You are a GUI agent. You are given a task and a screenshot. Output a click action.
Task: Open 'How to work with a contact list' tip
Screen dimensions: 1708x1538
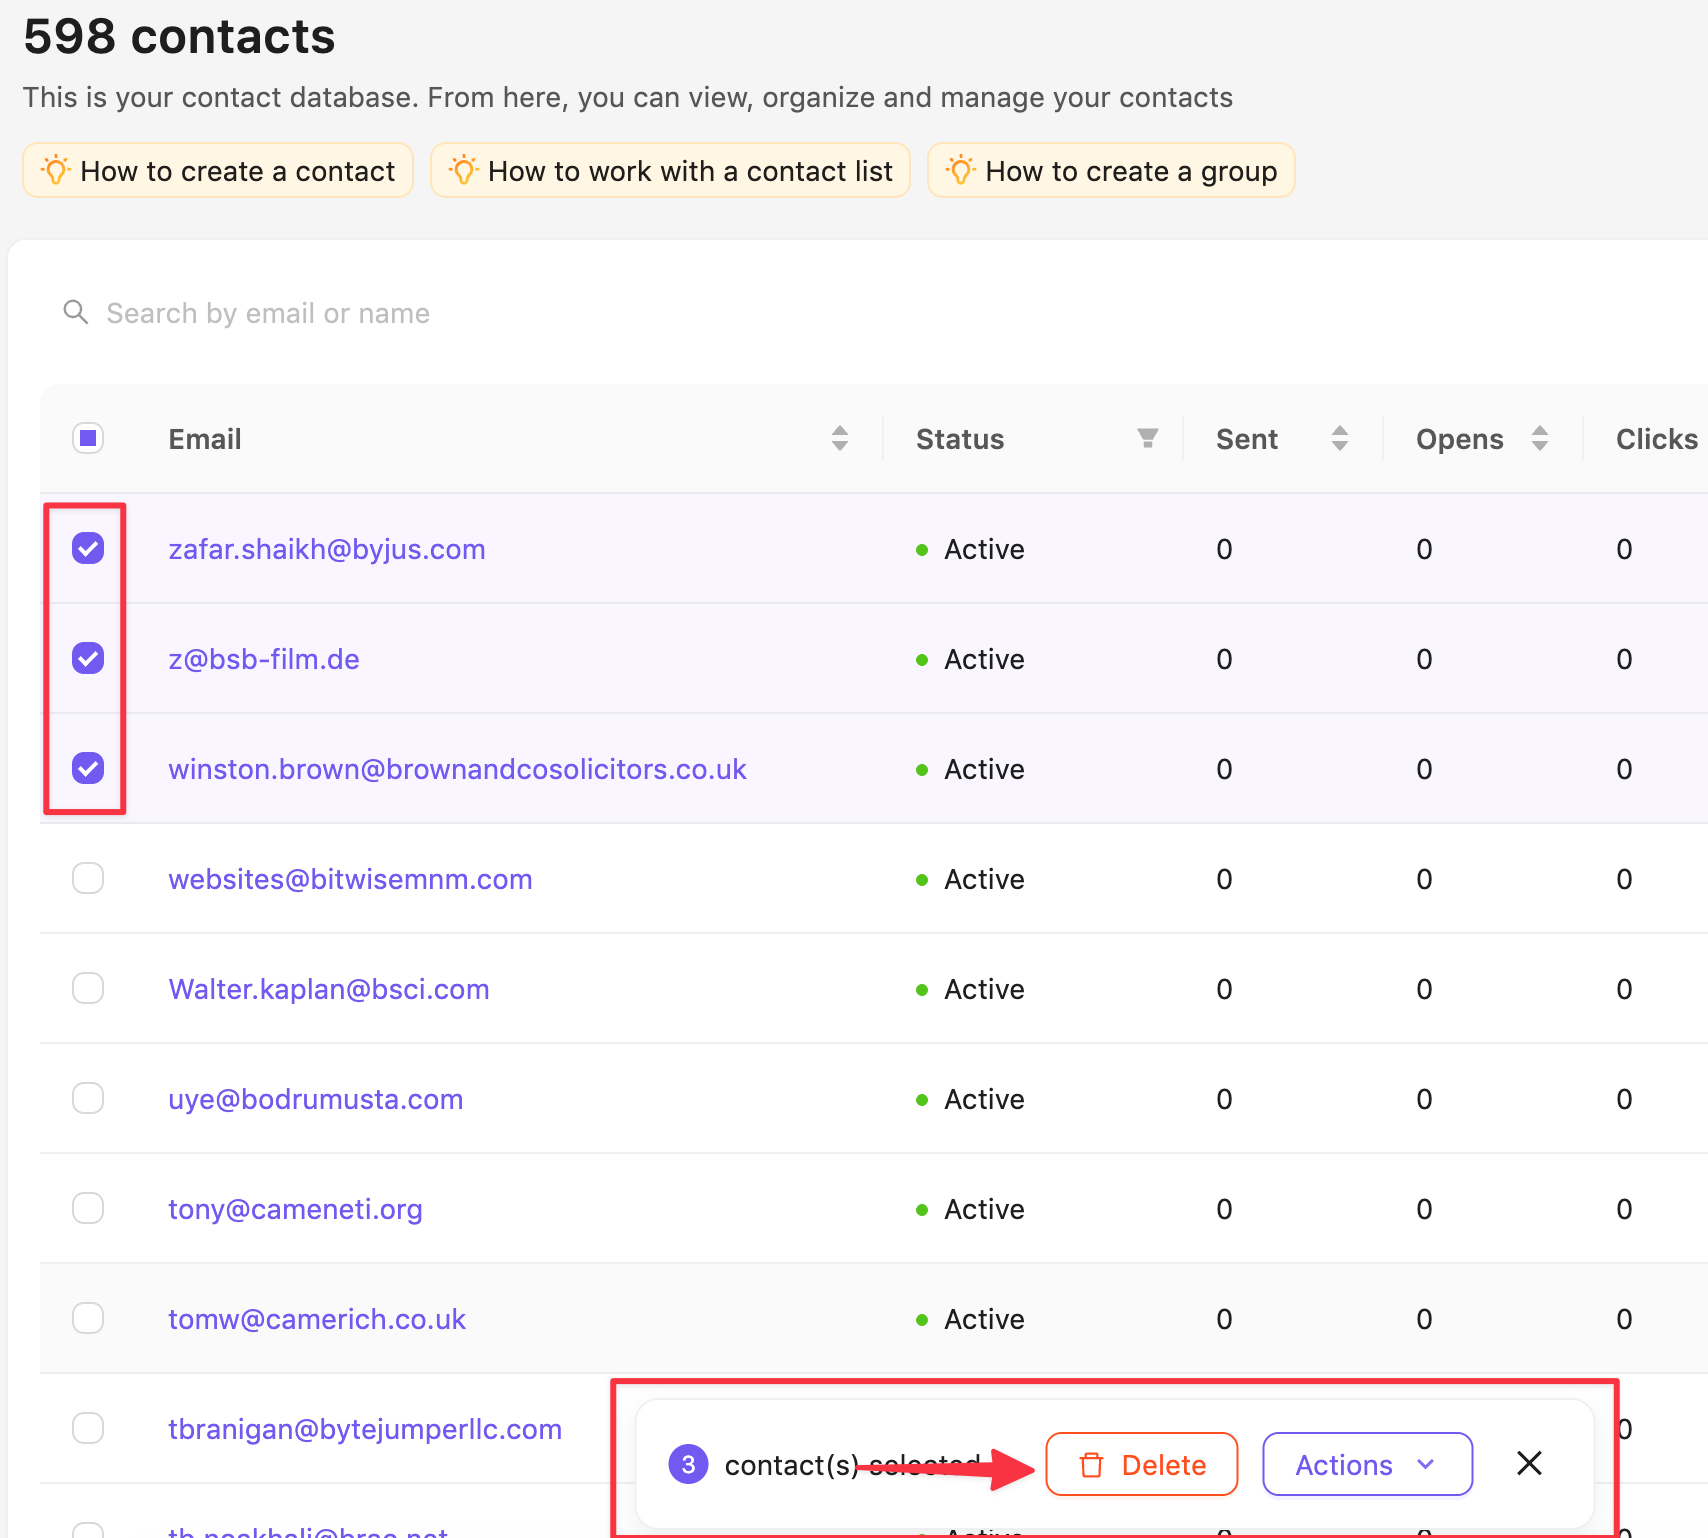670,171
